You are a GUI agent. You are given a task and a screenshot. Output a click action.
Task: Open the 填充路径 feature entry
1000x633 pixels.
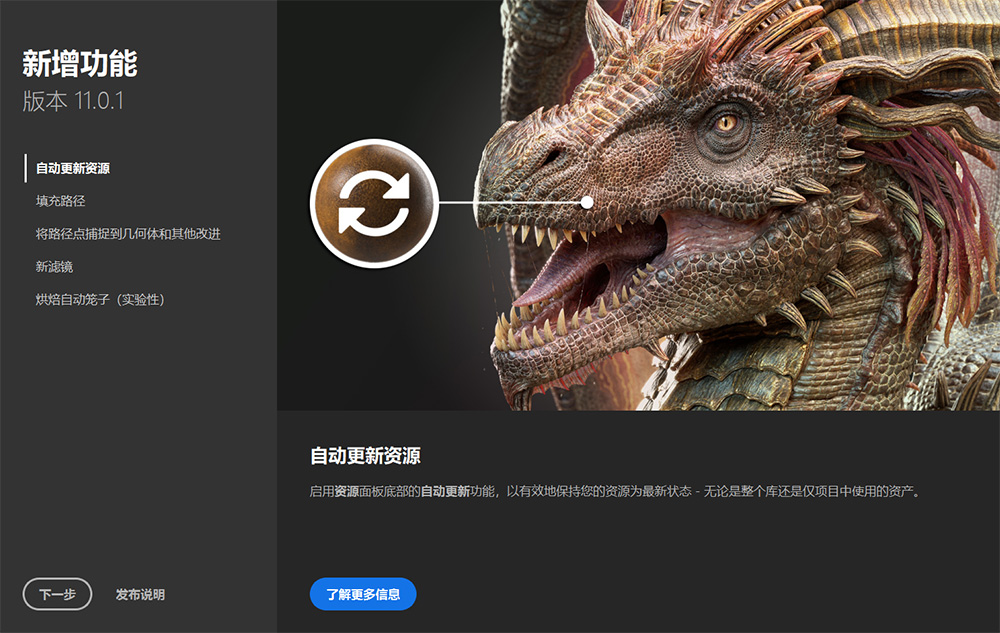click(x=60, y=201)
